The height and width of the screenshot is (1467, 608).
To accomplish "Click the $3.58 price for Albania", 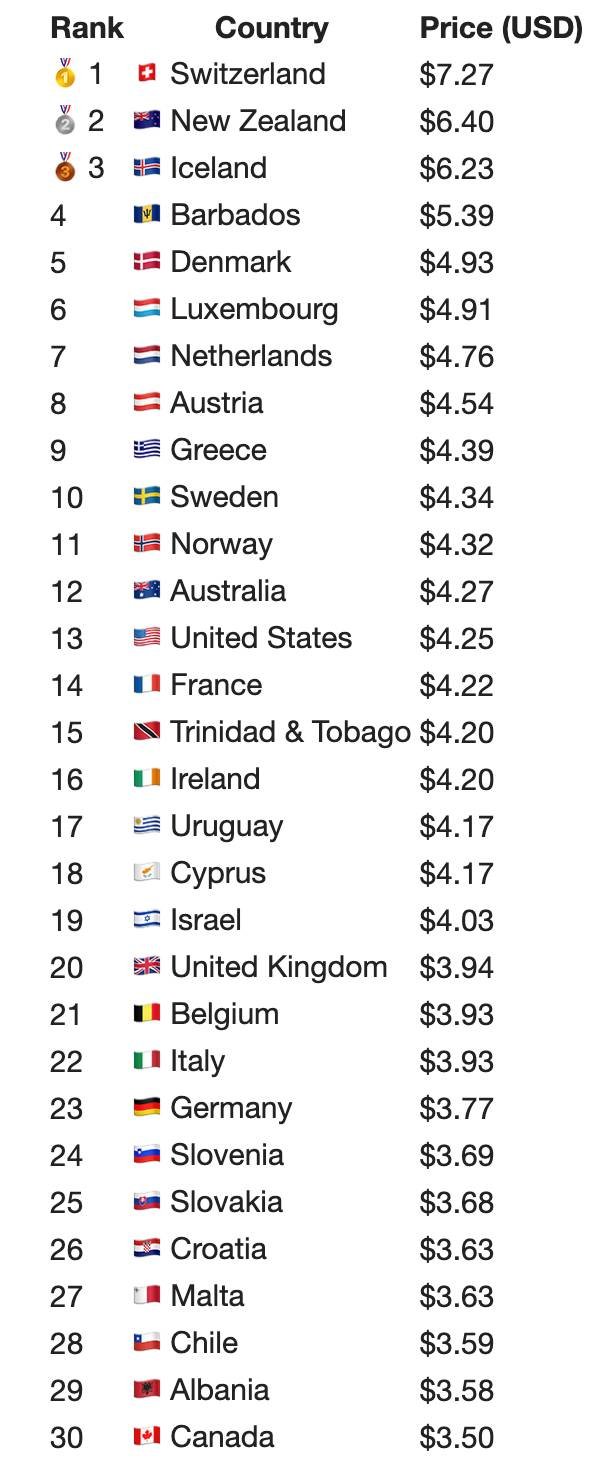I will pyautogui.click(x=456, y=1391).
